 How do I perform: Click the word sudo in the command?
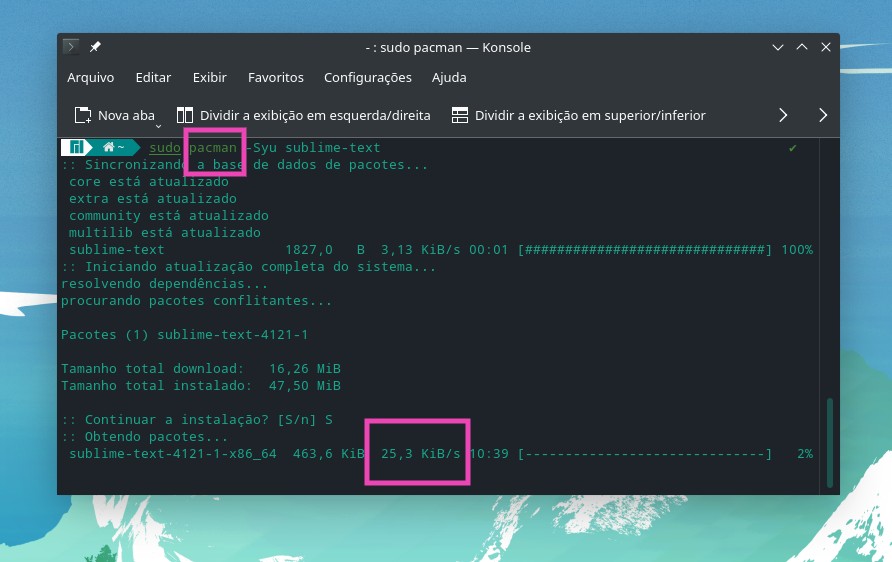165,148
